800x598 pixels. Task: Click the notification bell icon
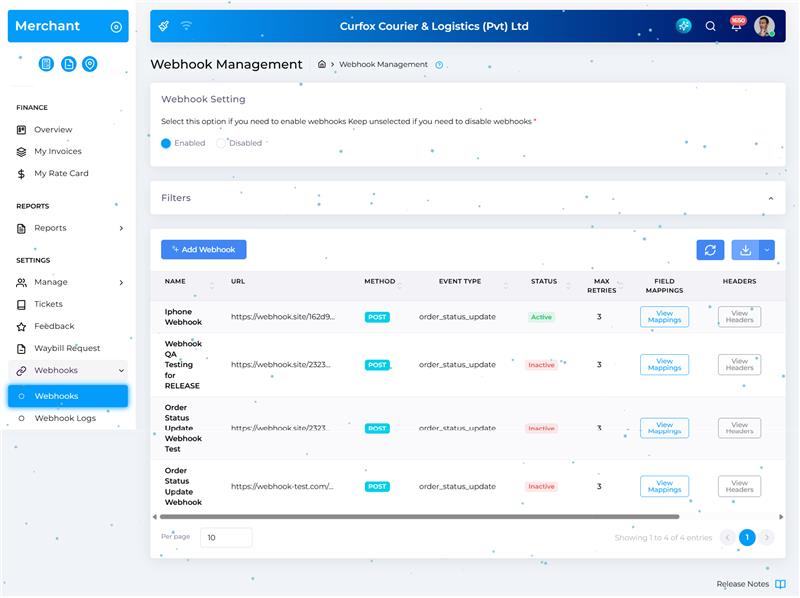click(x=736, y=27)
